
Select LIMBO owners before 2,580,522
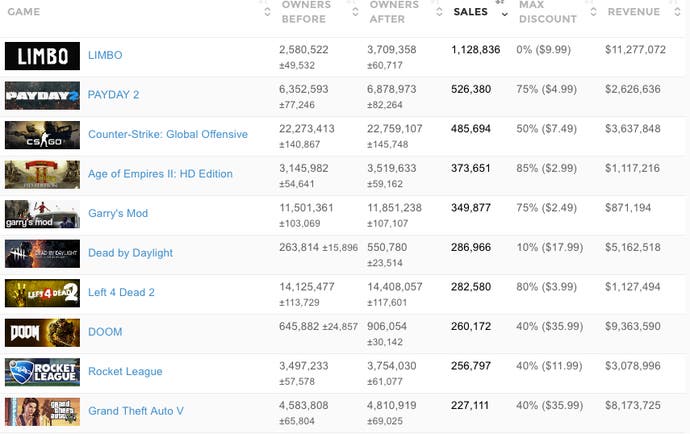304,50
